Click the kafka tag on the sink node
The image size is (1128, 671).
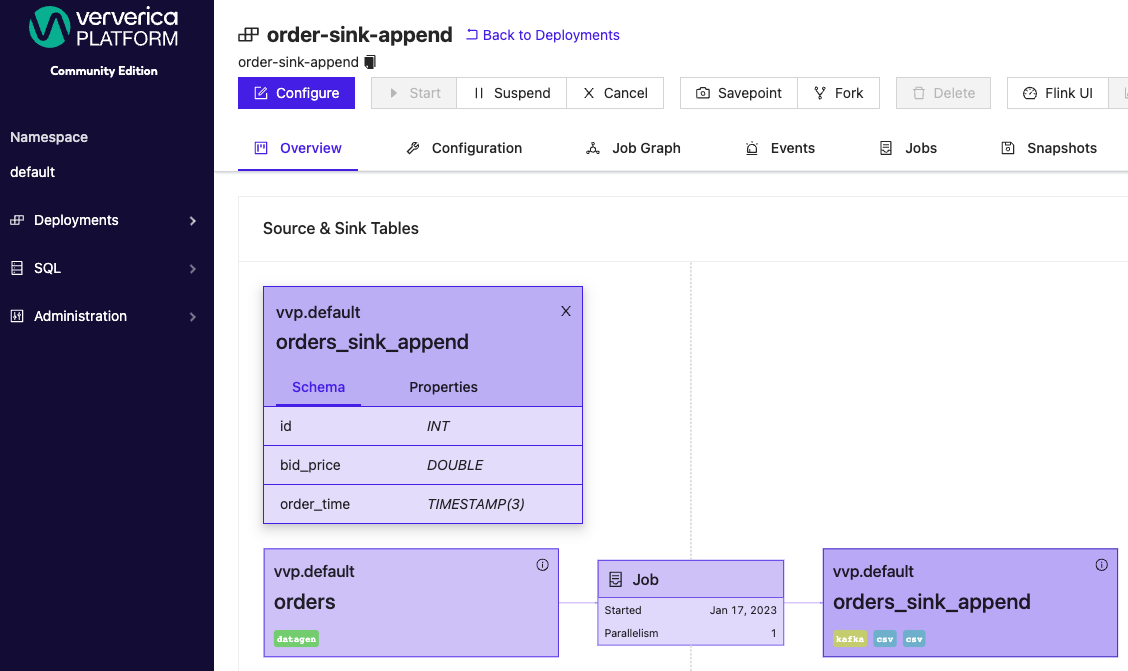click(x=849, y=638)
